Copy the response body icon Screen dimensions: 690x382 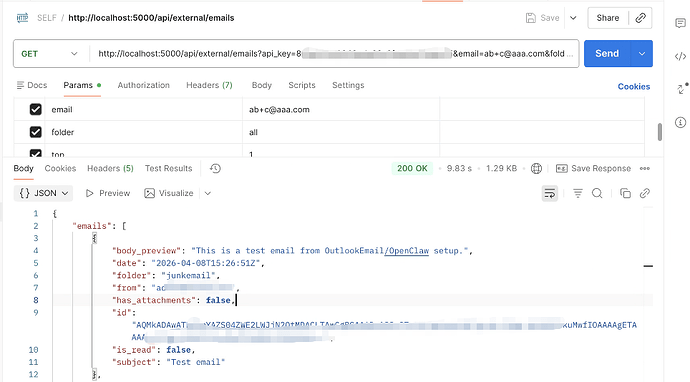tap(625, 193)
